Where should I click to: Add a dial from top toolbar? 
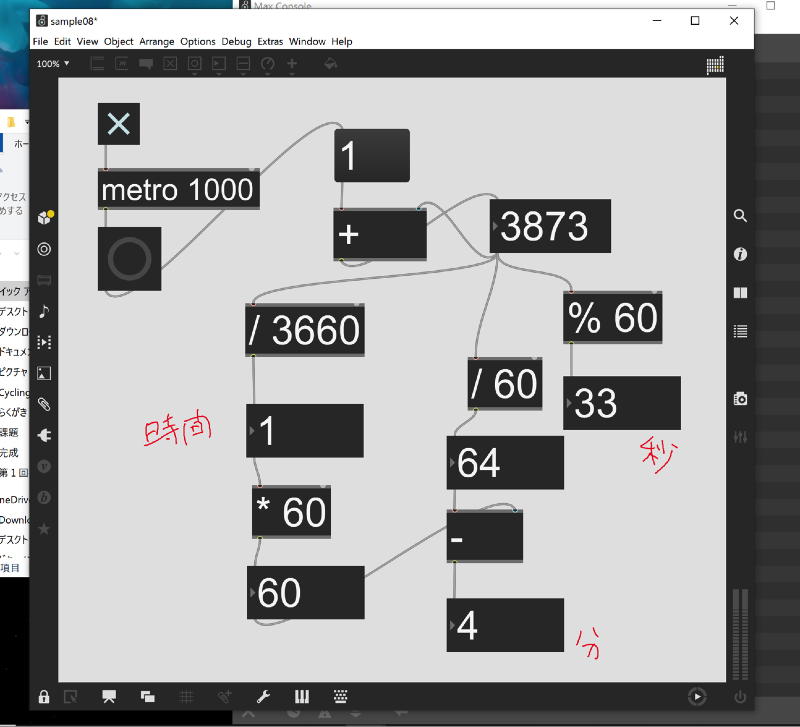pyautogui.click(x=267, y=64)
